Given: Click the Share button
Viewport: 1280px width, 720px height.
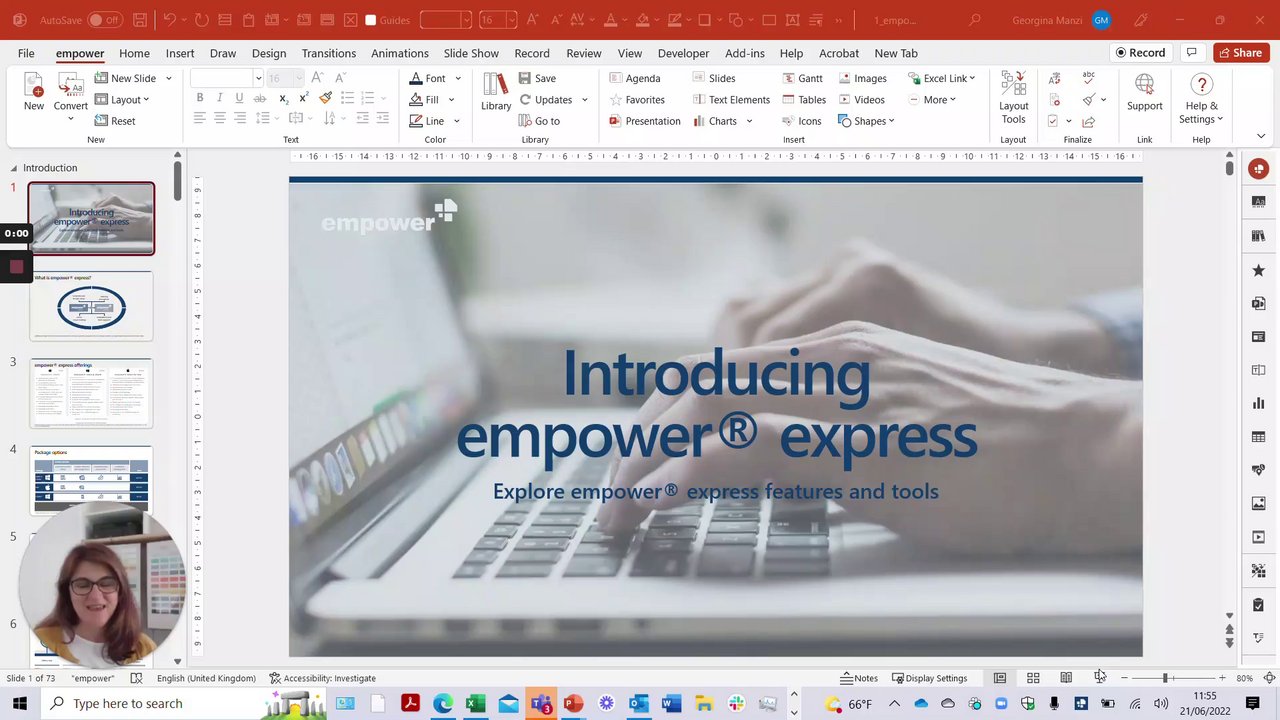Looking at the screenshot, I should [1241, 53].
